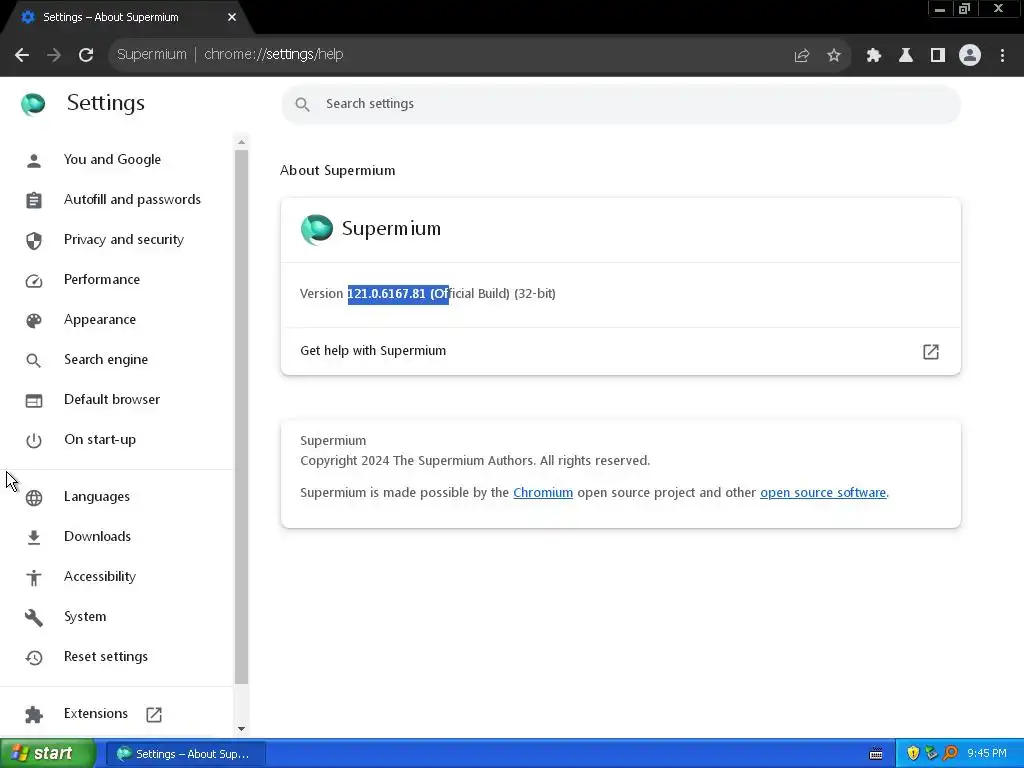Click the shield icon beside Privacy and security
This screenshot has width=1024, height=768.
(34, 240)
